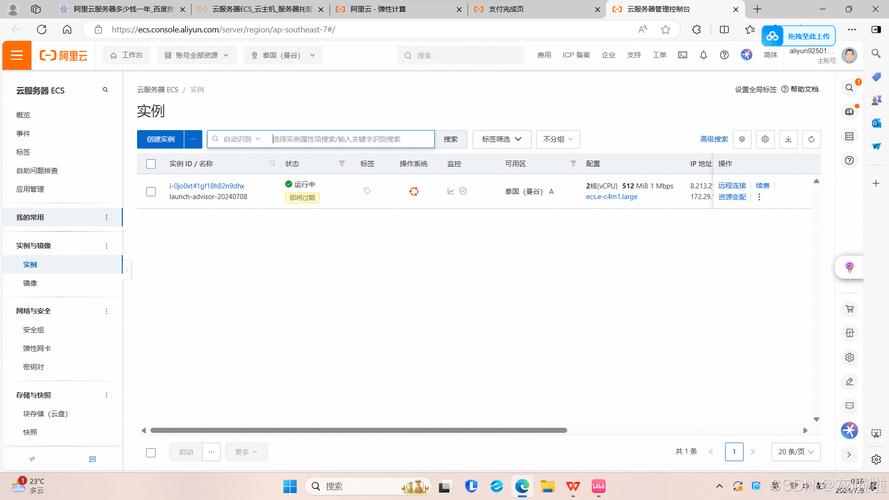Select all instances with header checkbox

[x=151, y=164]
